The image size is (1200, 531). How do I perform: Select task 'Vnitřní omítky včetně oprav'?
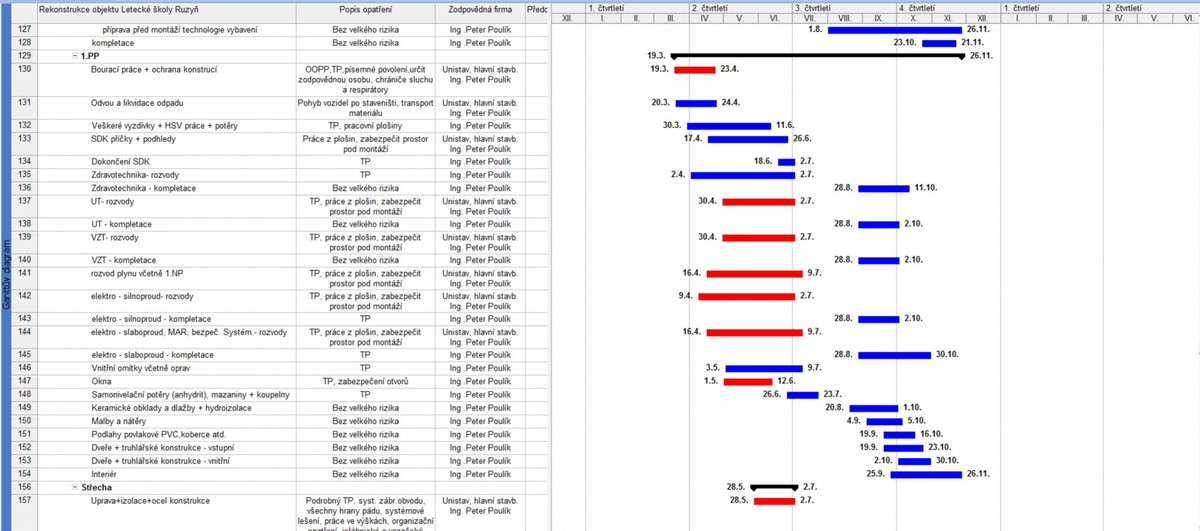tap(139, 368)
